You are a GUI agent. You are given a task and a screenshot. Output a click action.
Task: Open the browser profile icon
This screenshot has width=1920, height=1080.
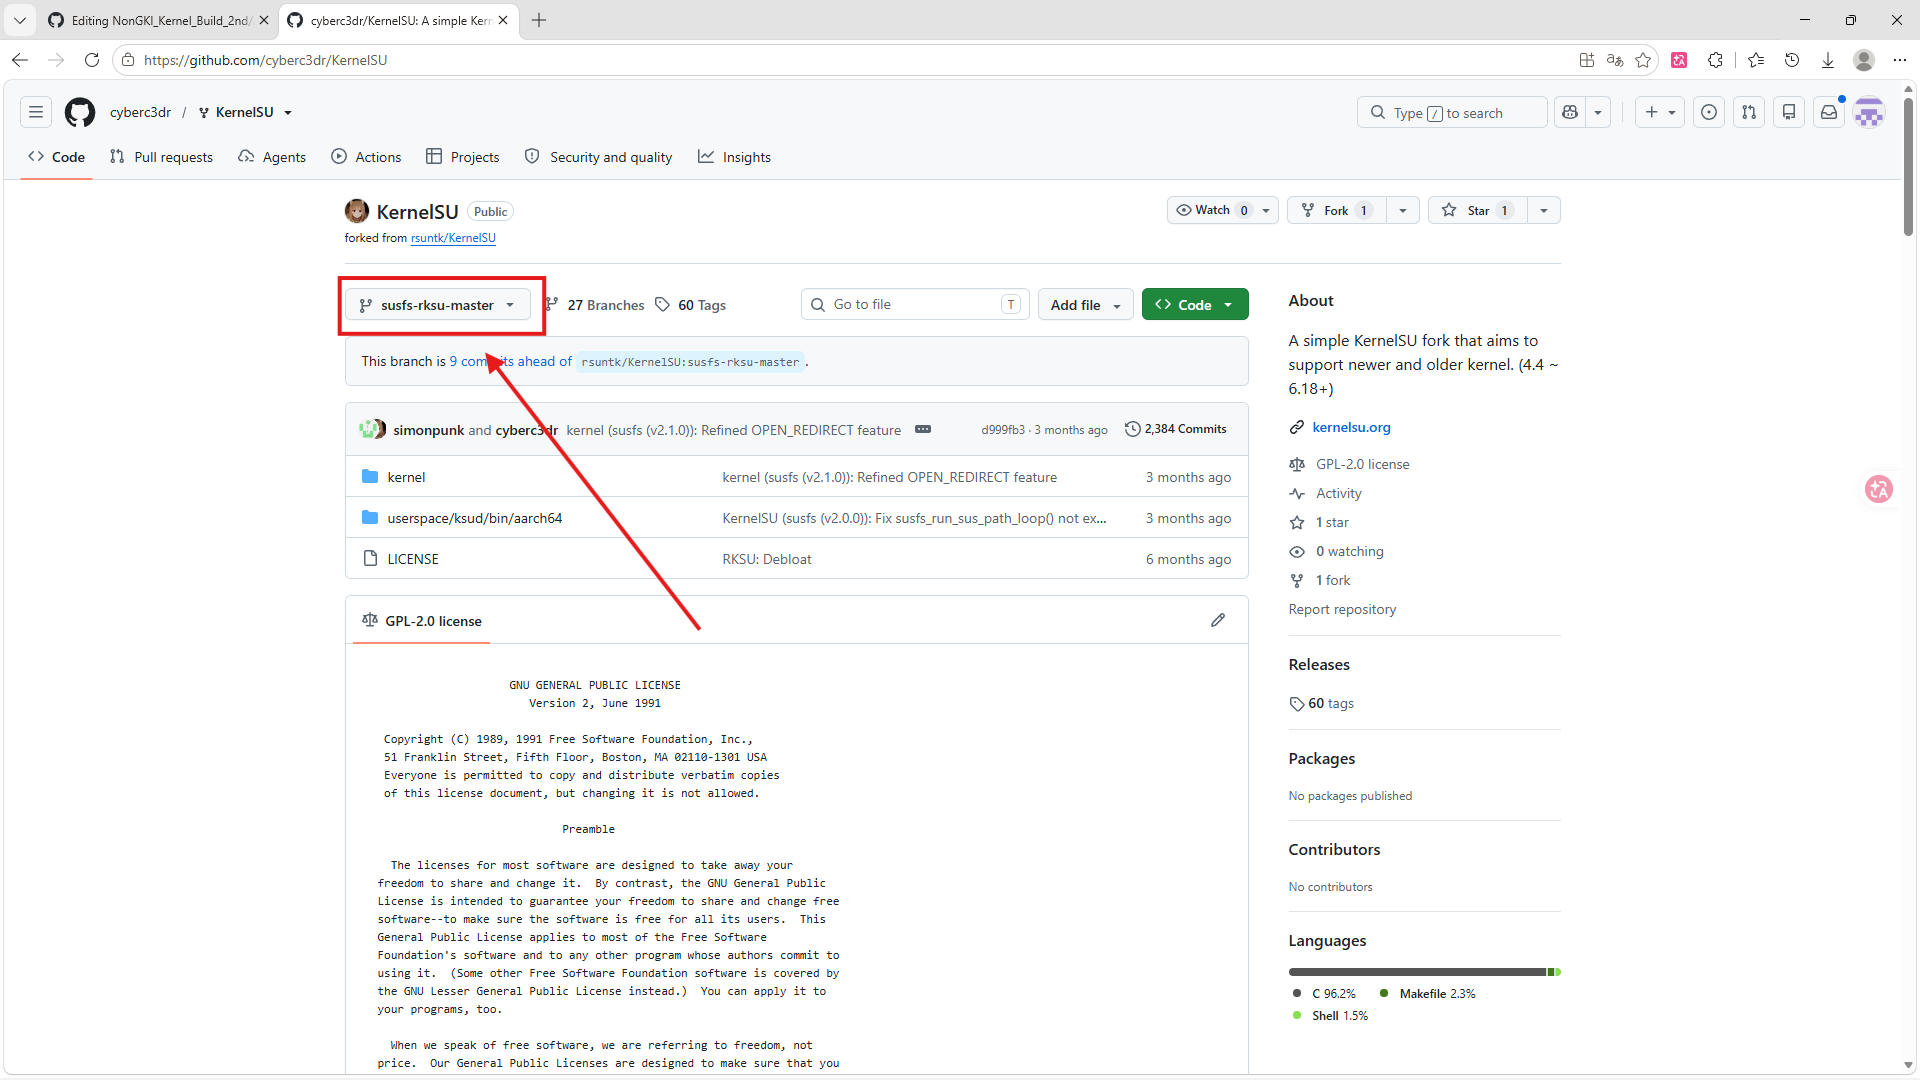pos(1864,60)
